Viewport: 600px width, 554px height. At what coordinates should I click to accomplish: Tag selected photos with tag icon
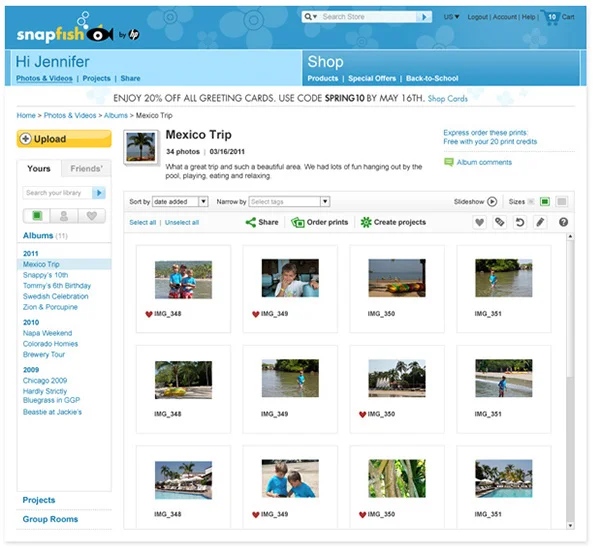click(499, 222)
